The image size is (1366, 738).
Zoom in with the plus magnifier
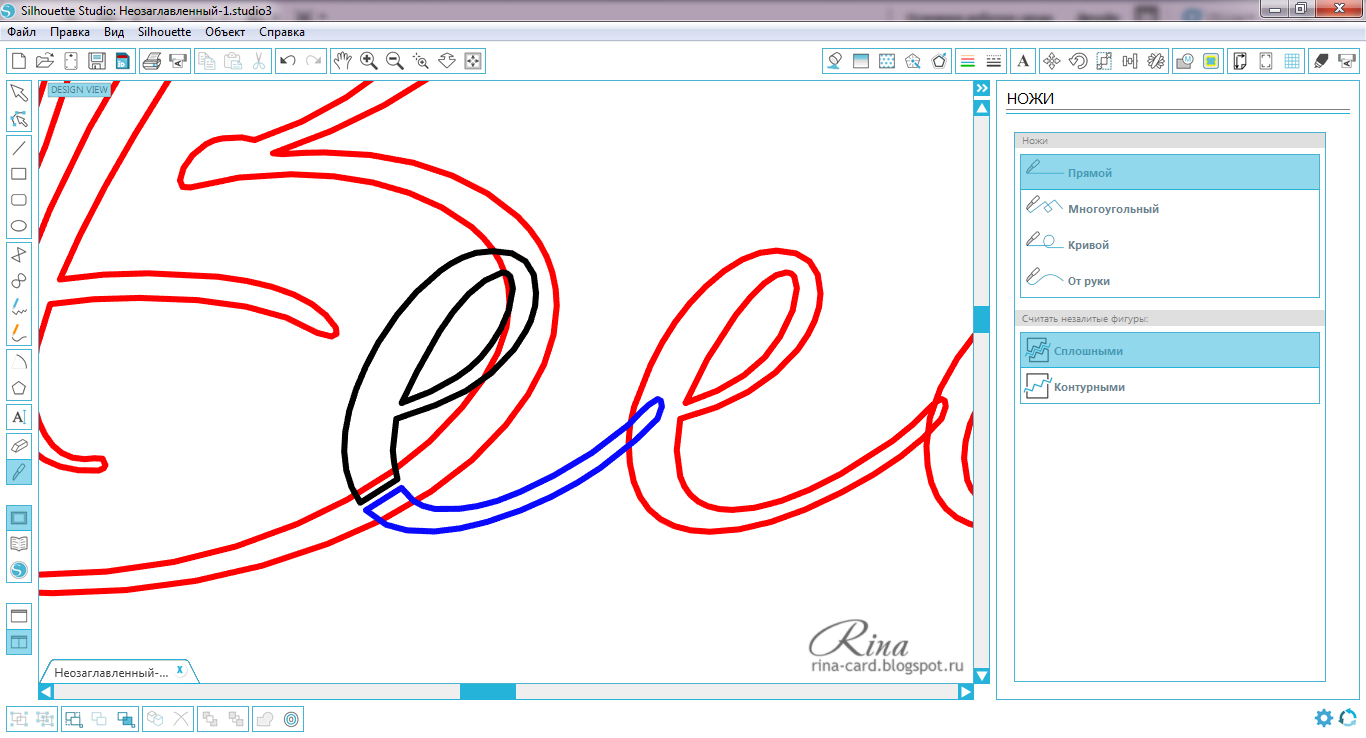(x=369, y=61)
